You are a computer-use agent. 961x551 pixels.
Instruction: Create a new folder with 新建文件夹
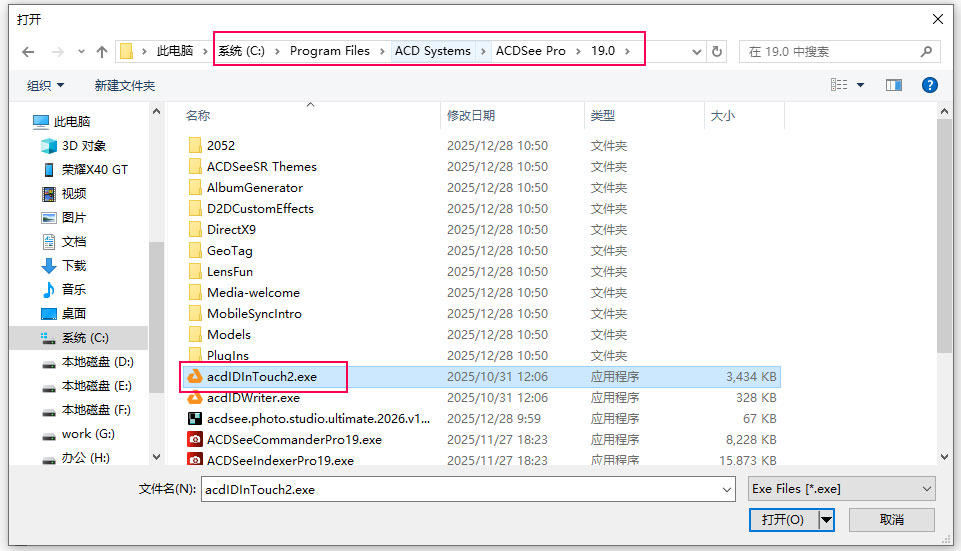pyautogui.click(x=125, y=85)
